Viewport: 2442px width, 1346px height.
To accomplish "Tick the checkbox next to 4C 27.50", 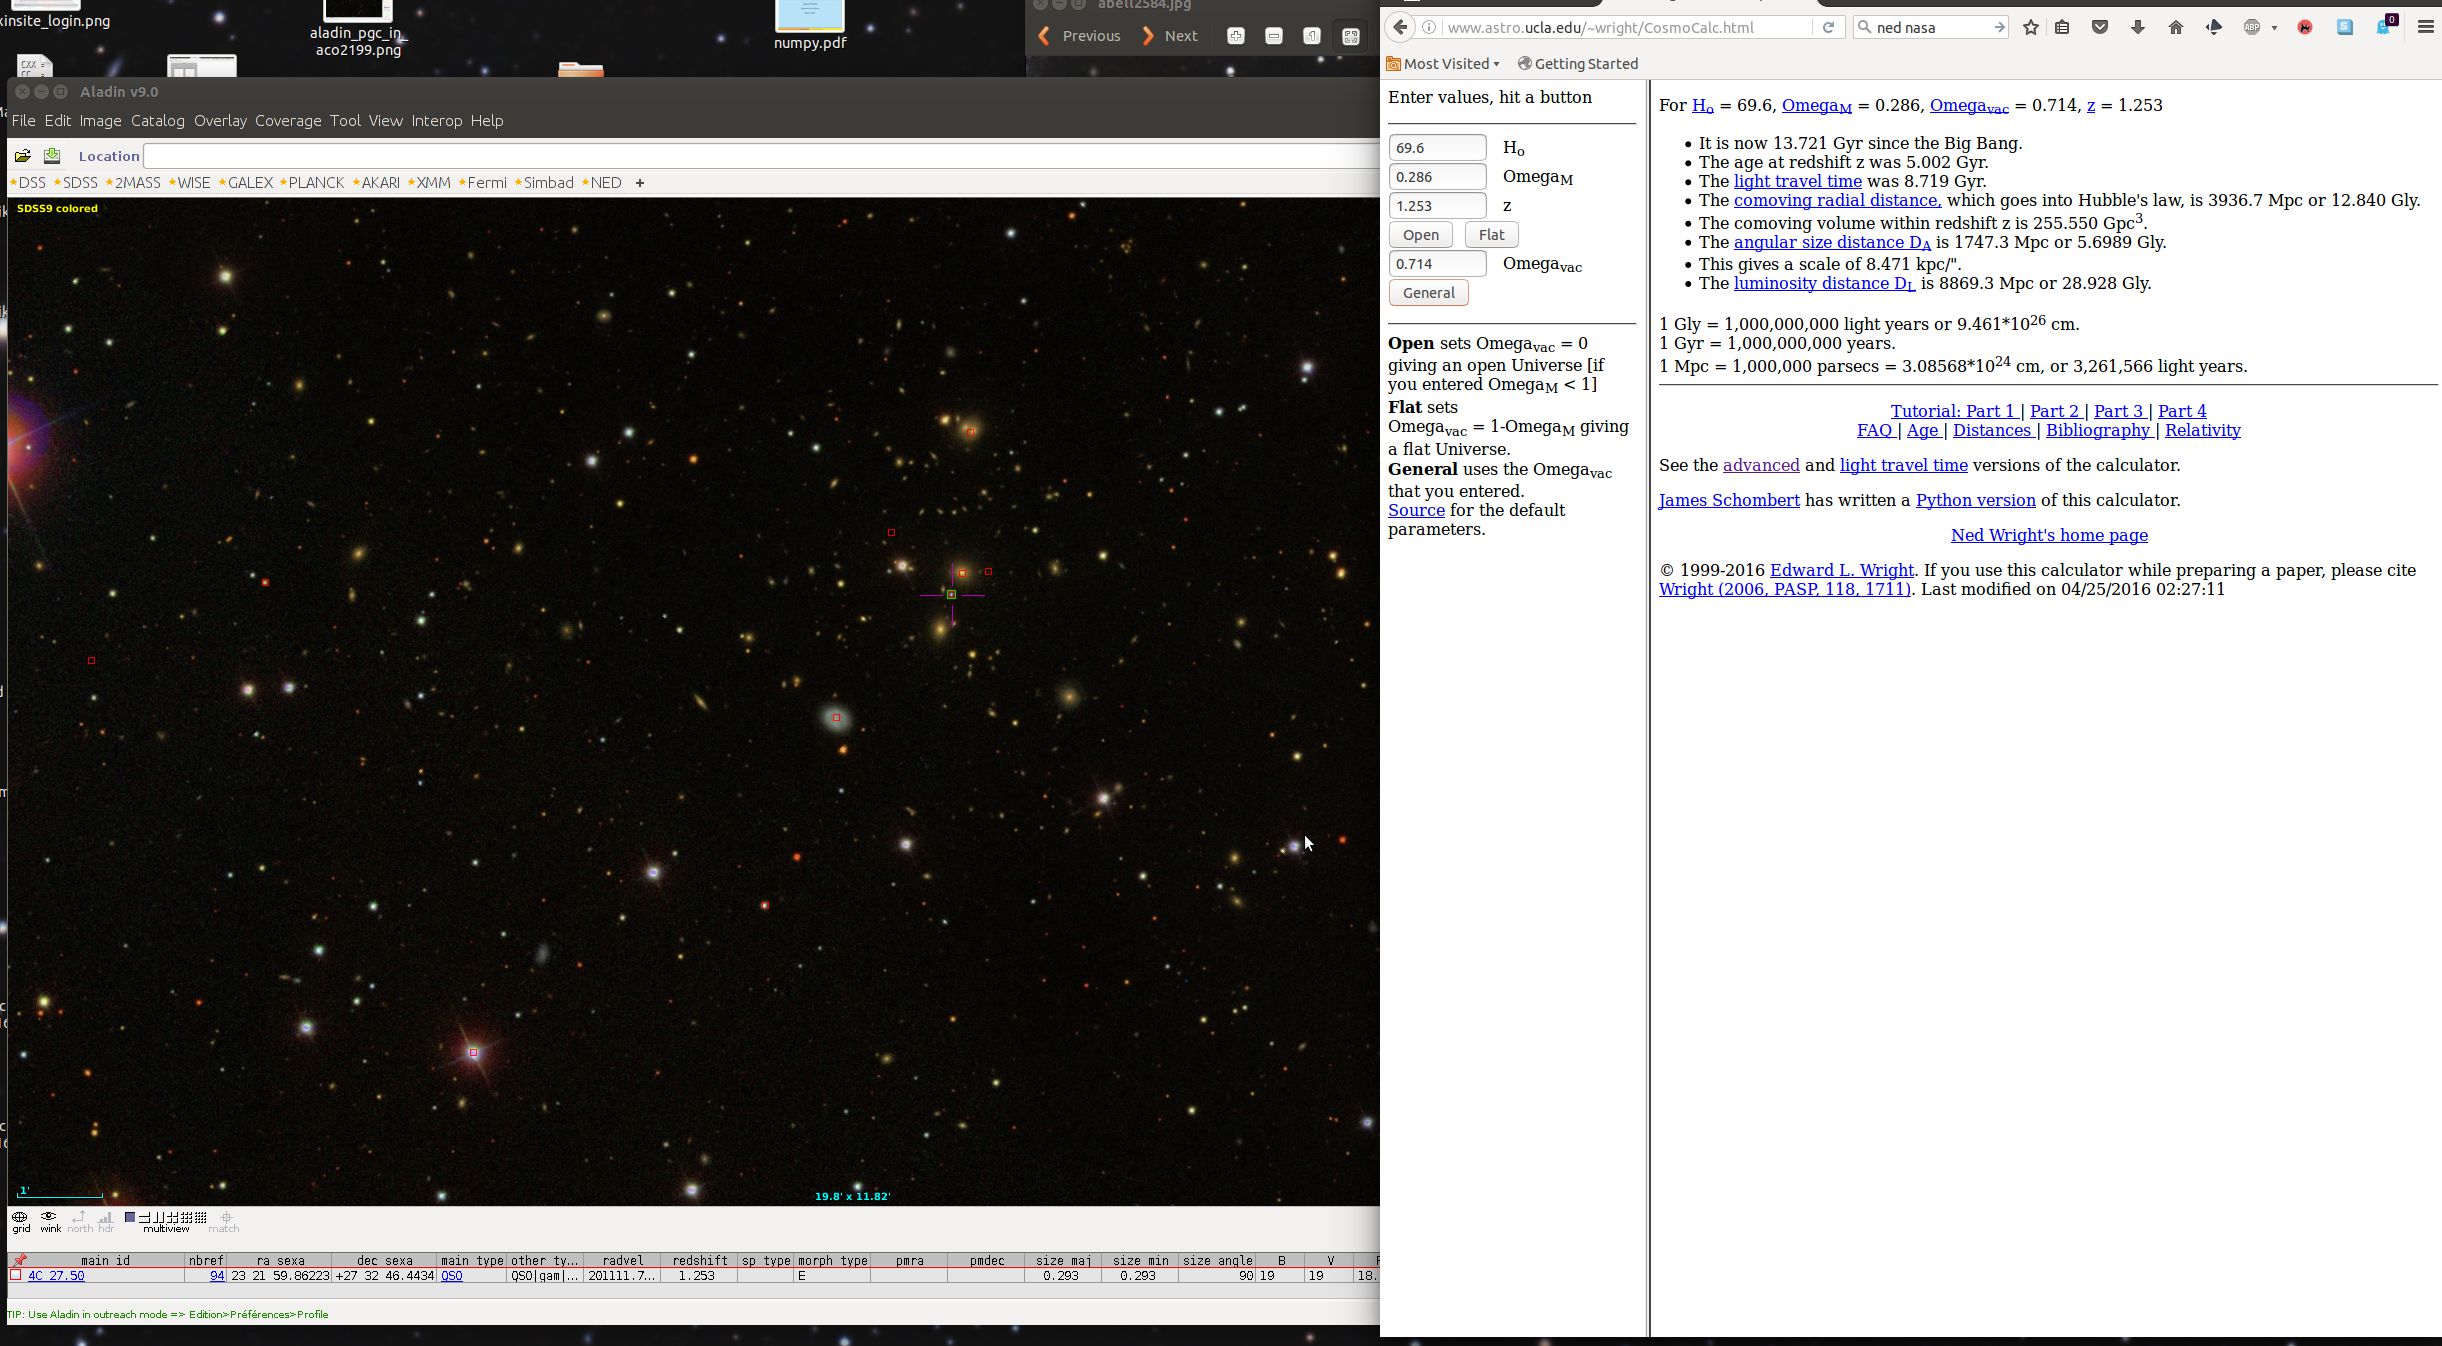I will [15, 1275].
